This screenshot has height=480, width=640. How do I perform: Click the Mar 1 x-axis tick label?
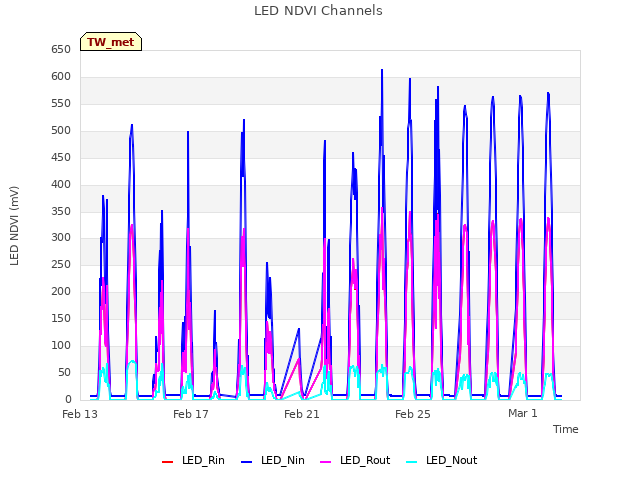click(522, 413)
